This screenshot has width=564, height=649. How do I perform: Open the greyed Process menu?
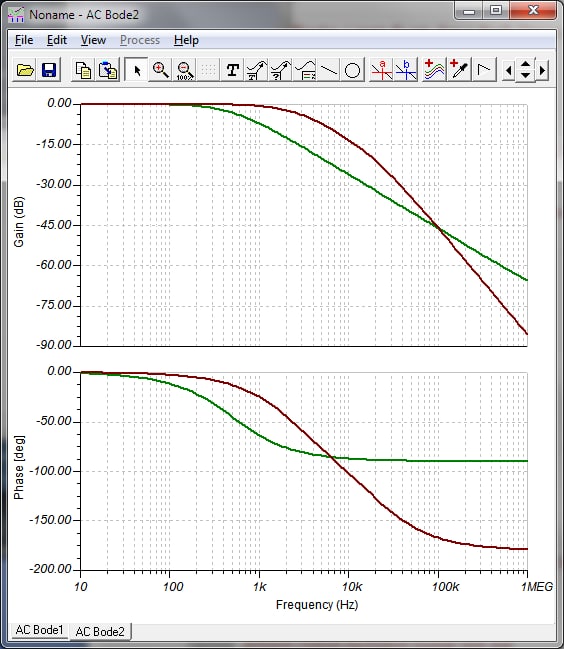click(x=140, y=40)
